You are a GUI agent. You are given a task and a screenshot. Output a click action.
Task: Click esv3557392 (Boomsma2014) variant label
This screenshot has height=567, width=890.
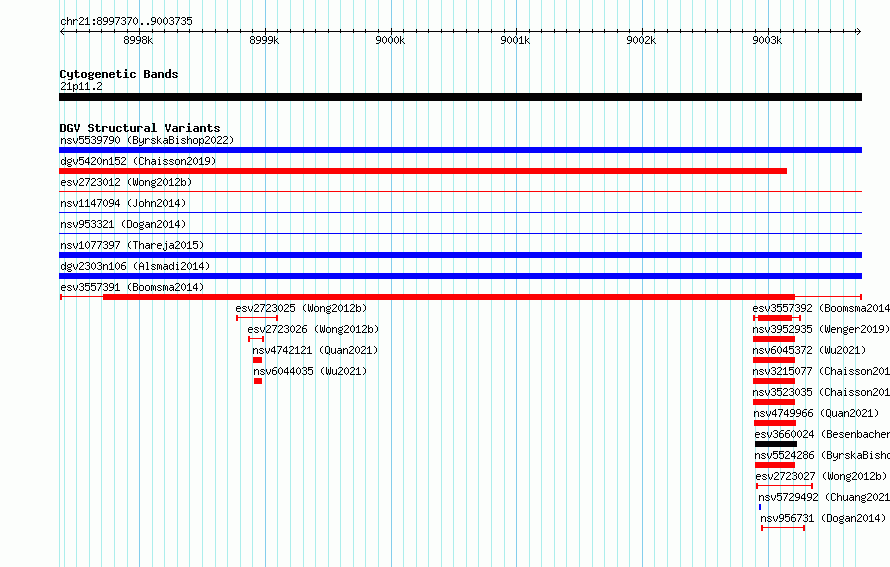(821, 308)
